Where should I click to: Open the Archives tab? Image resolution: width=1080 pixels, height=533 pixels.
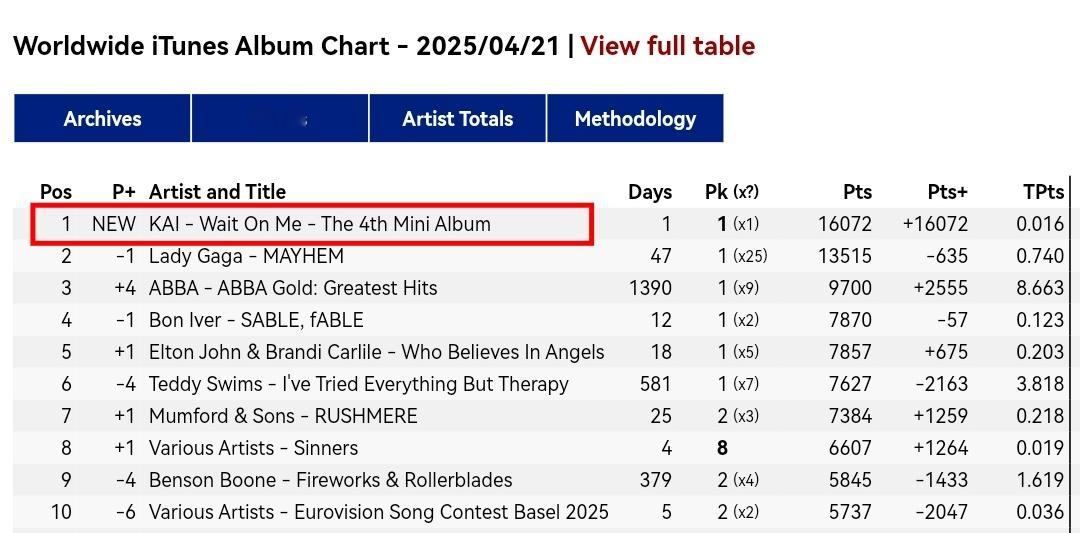(x=102, y=118)
